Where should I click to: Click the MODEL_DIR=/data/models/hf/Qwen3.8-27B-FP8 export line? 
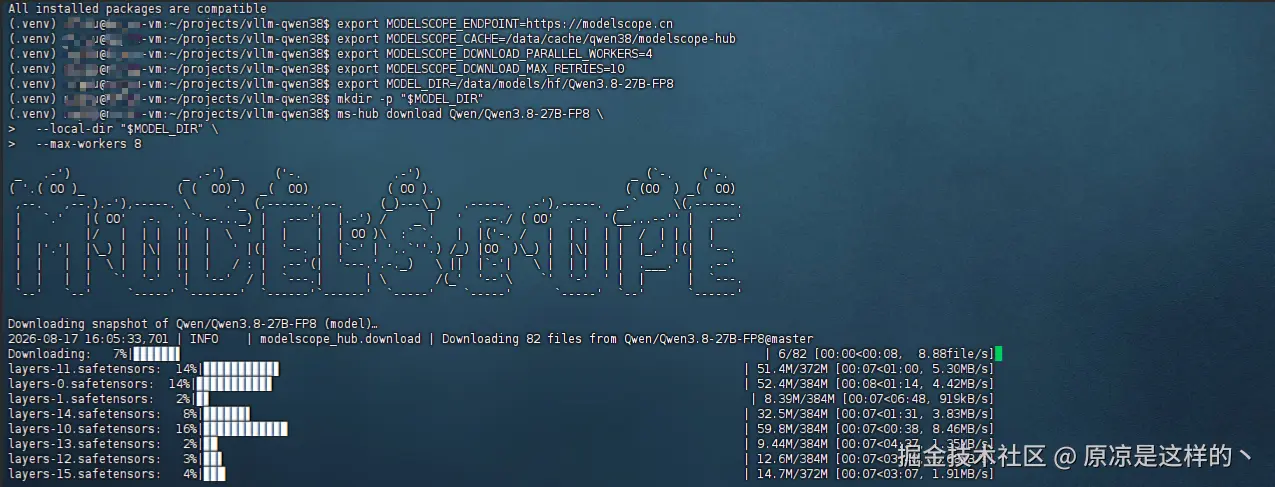pyautogui.click(x=505, y=84)
